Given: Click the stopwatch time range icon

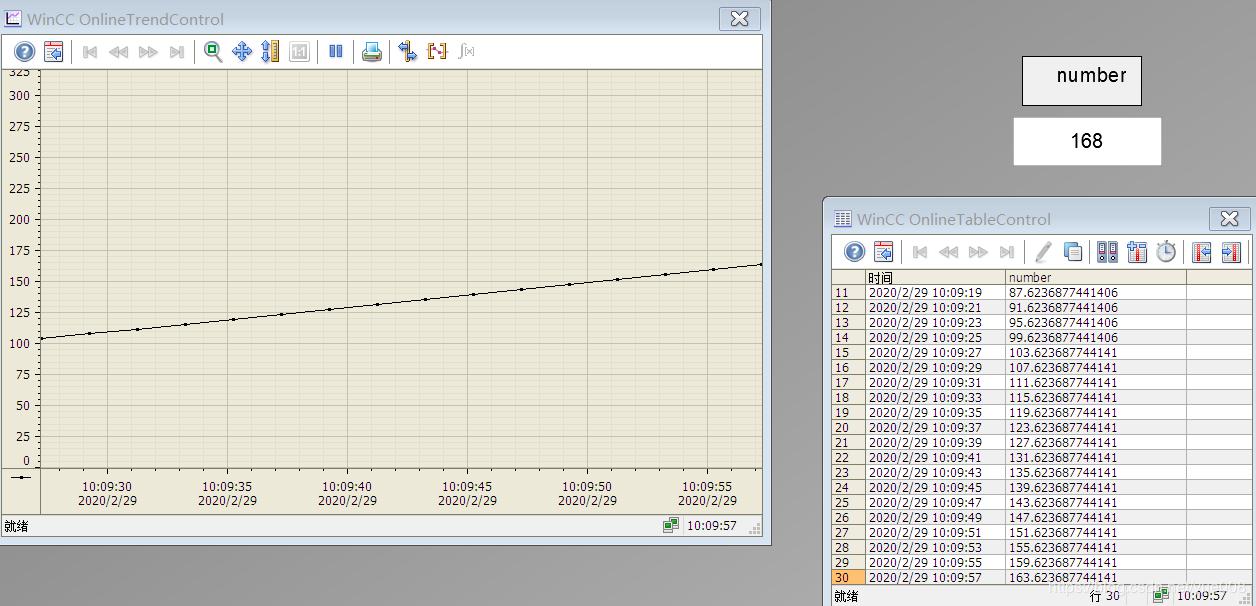Looking at the screenshot, I should coord(1166,252).
